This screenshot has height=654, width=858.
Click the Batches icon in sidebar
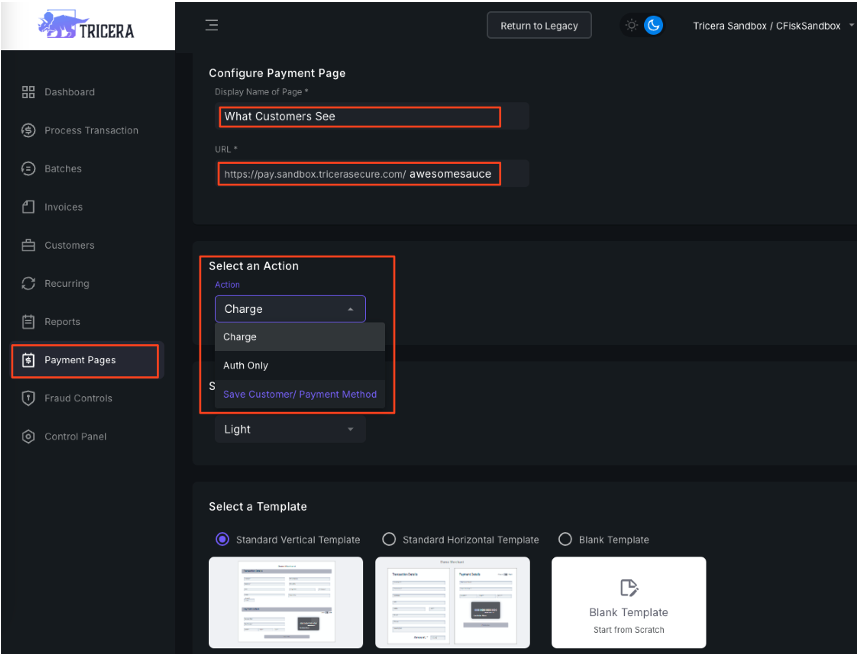[28, 169]
